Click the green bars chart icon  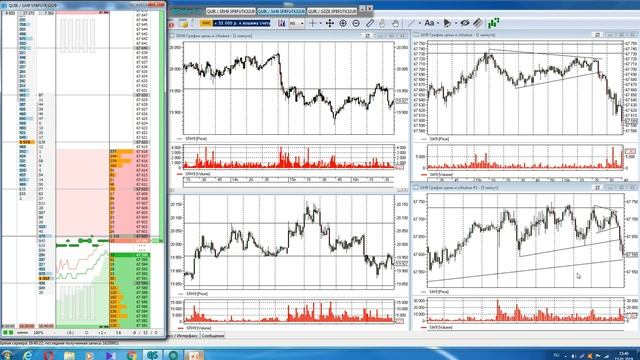point(493,23)
